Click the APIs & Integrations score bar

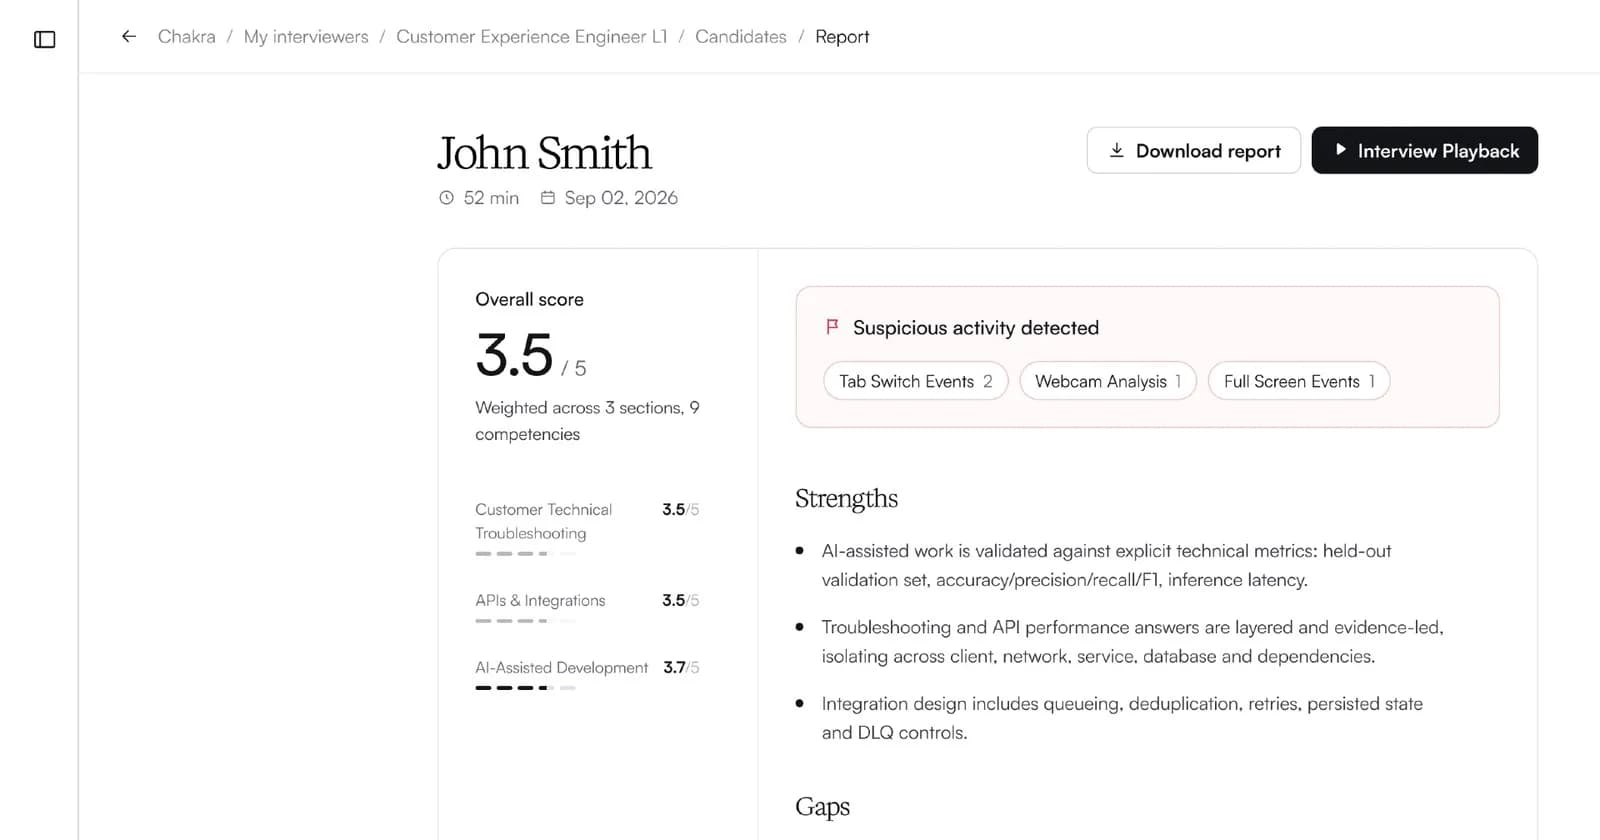tap(526, 621)
